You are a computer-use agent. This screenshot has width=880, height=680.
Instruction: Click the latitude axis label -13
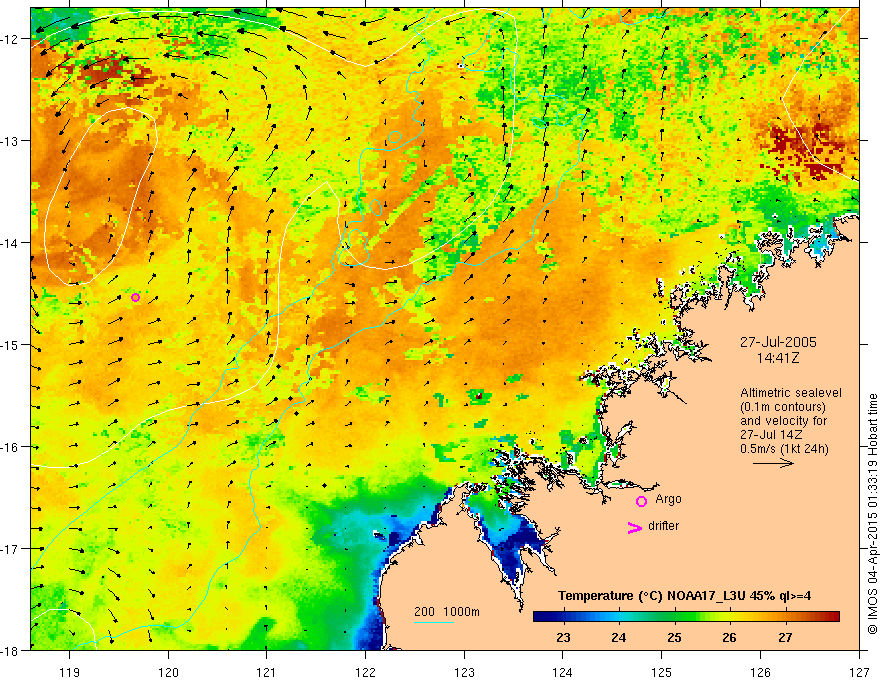[x=11, y=141]
